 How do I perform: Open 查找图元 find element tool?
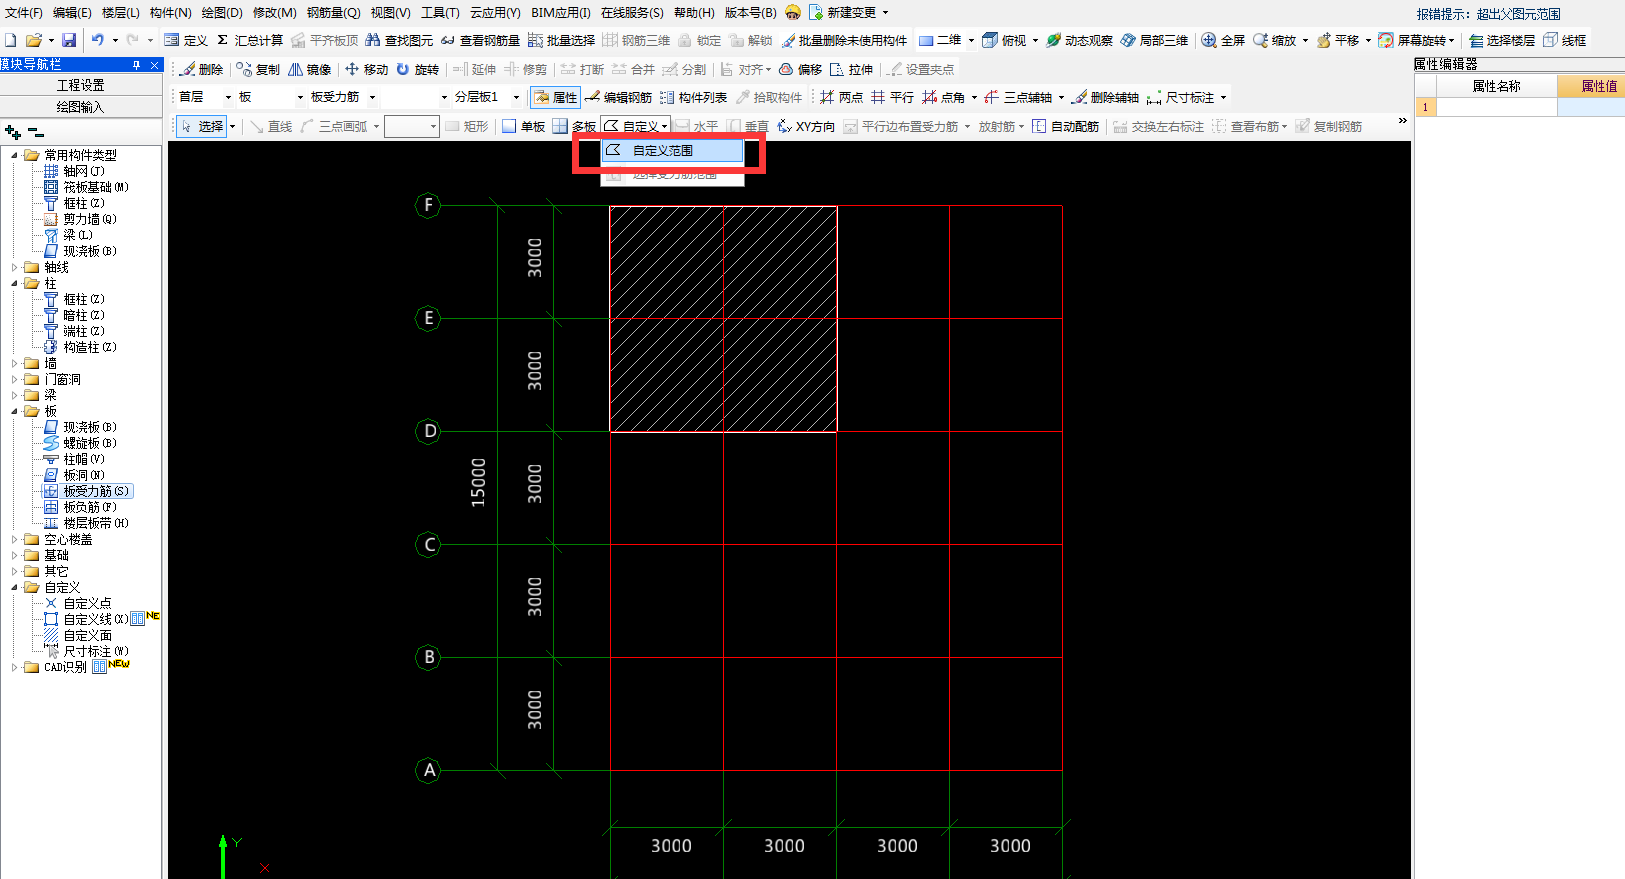[399, 40]
